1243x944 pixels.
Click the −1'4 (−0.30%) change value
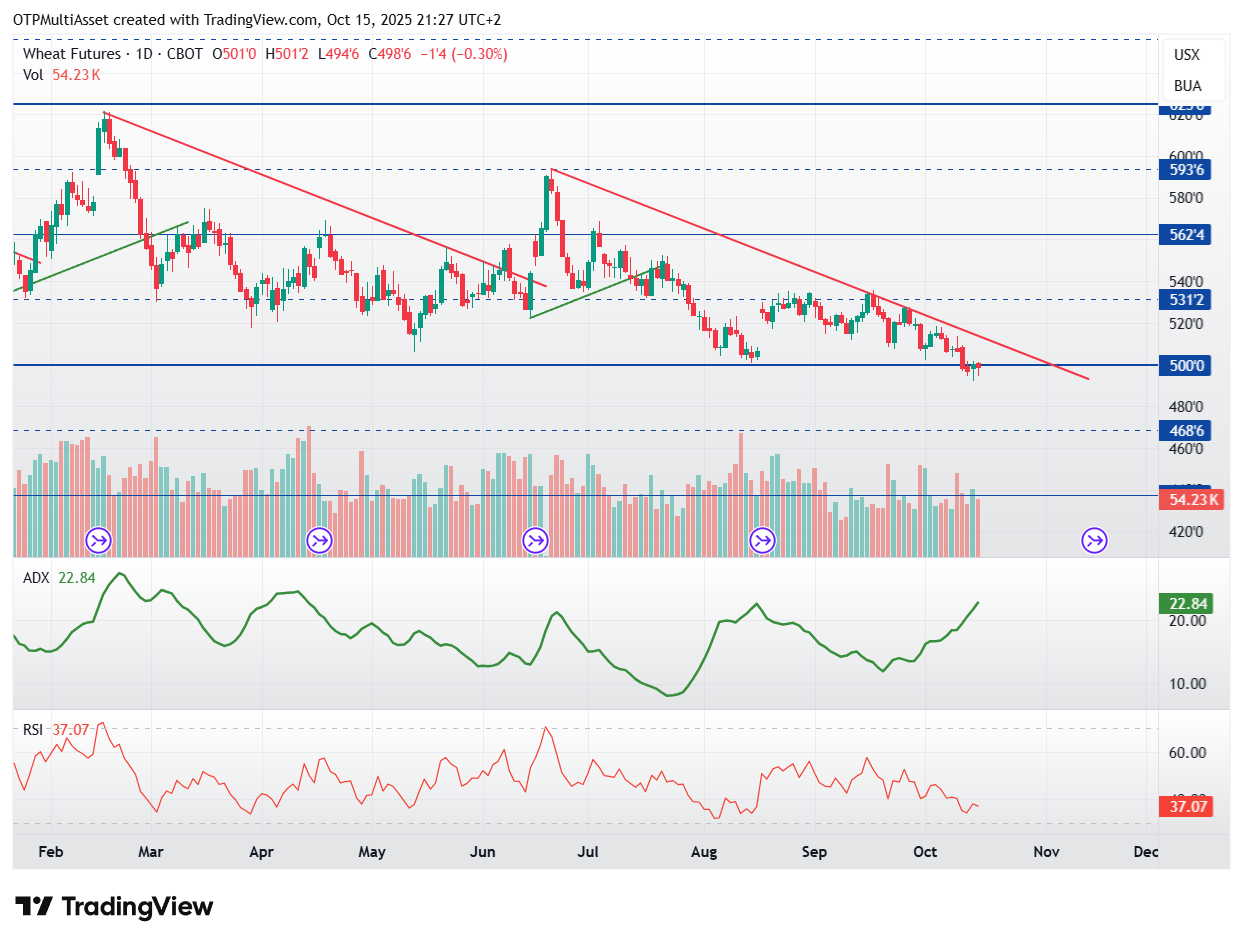click(x=464, y=54)
